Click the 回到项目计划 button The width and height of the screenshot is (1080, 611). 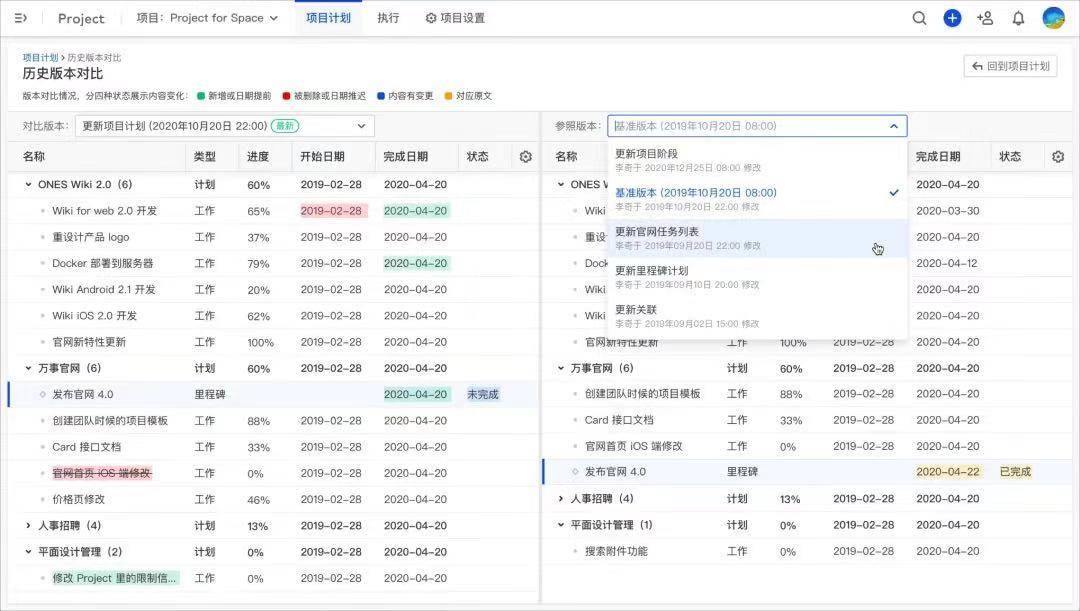click(x=1010, y=66)
